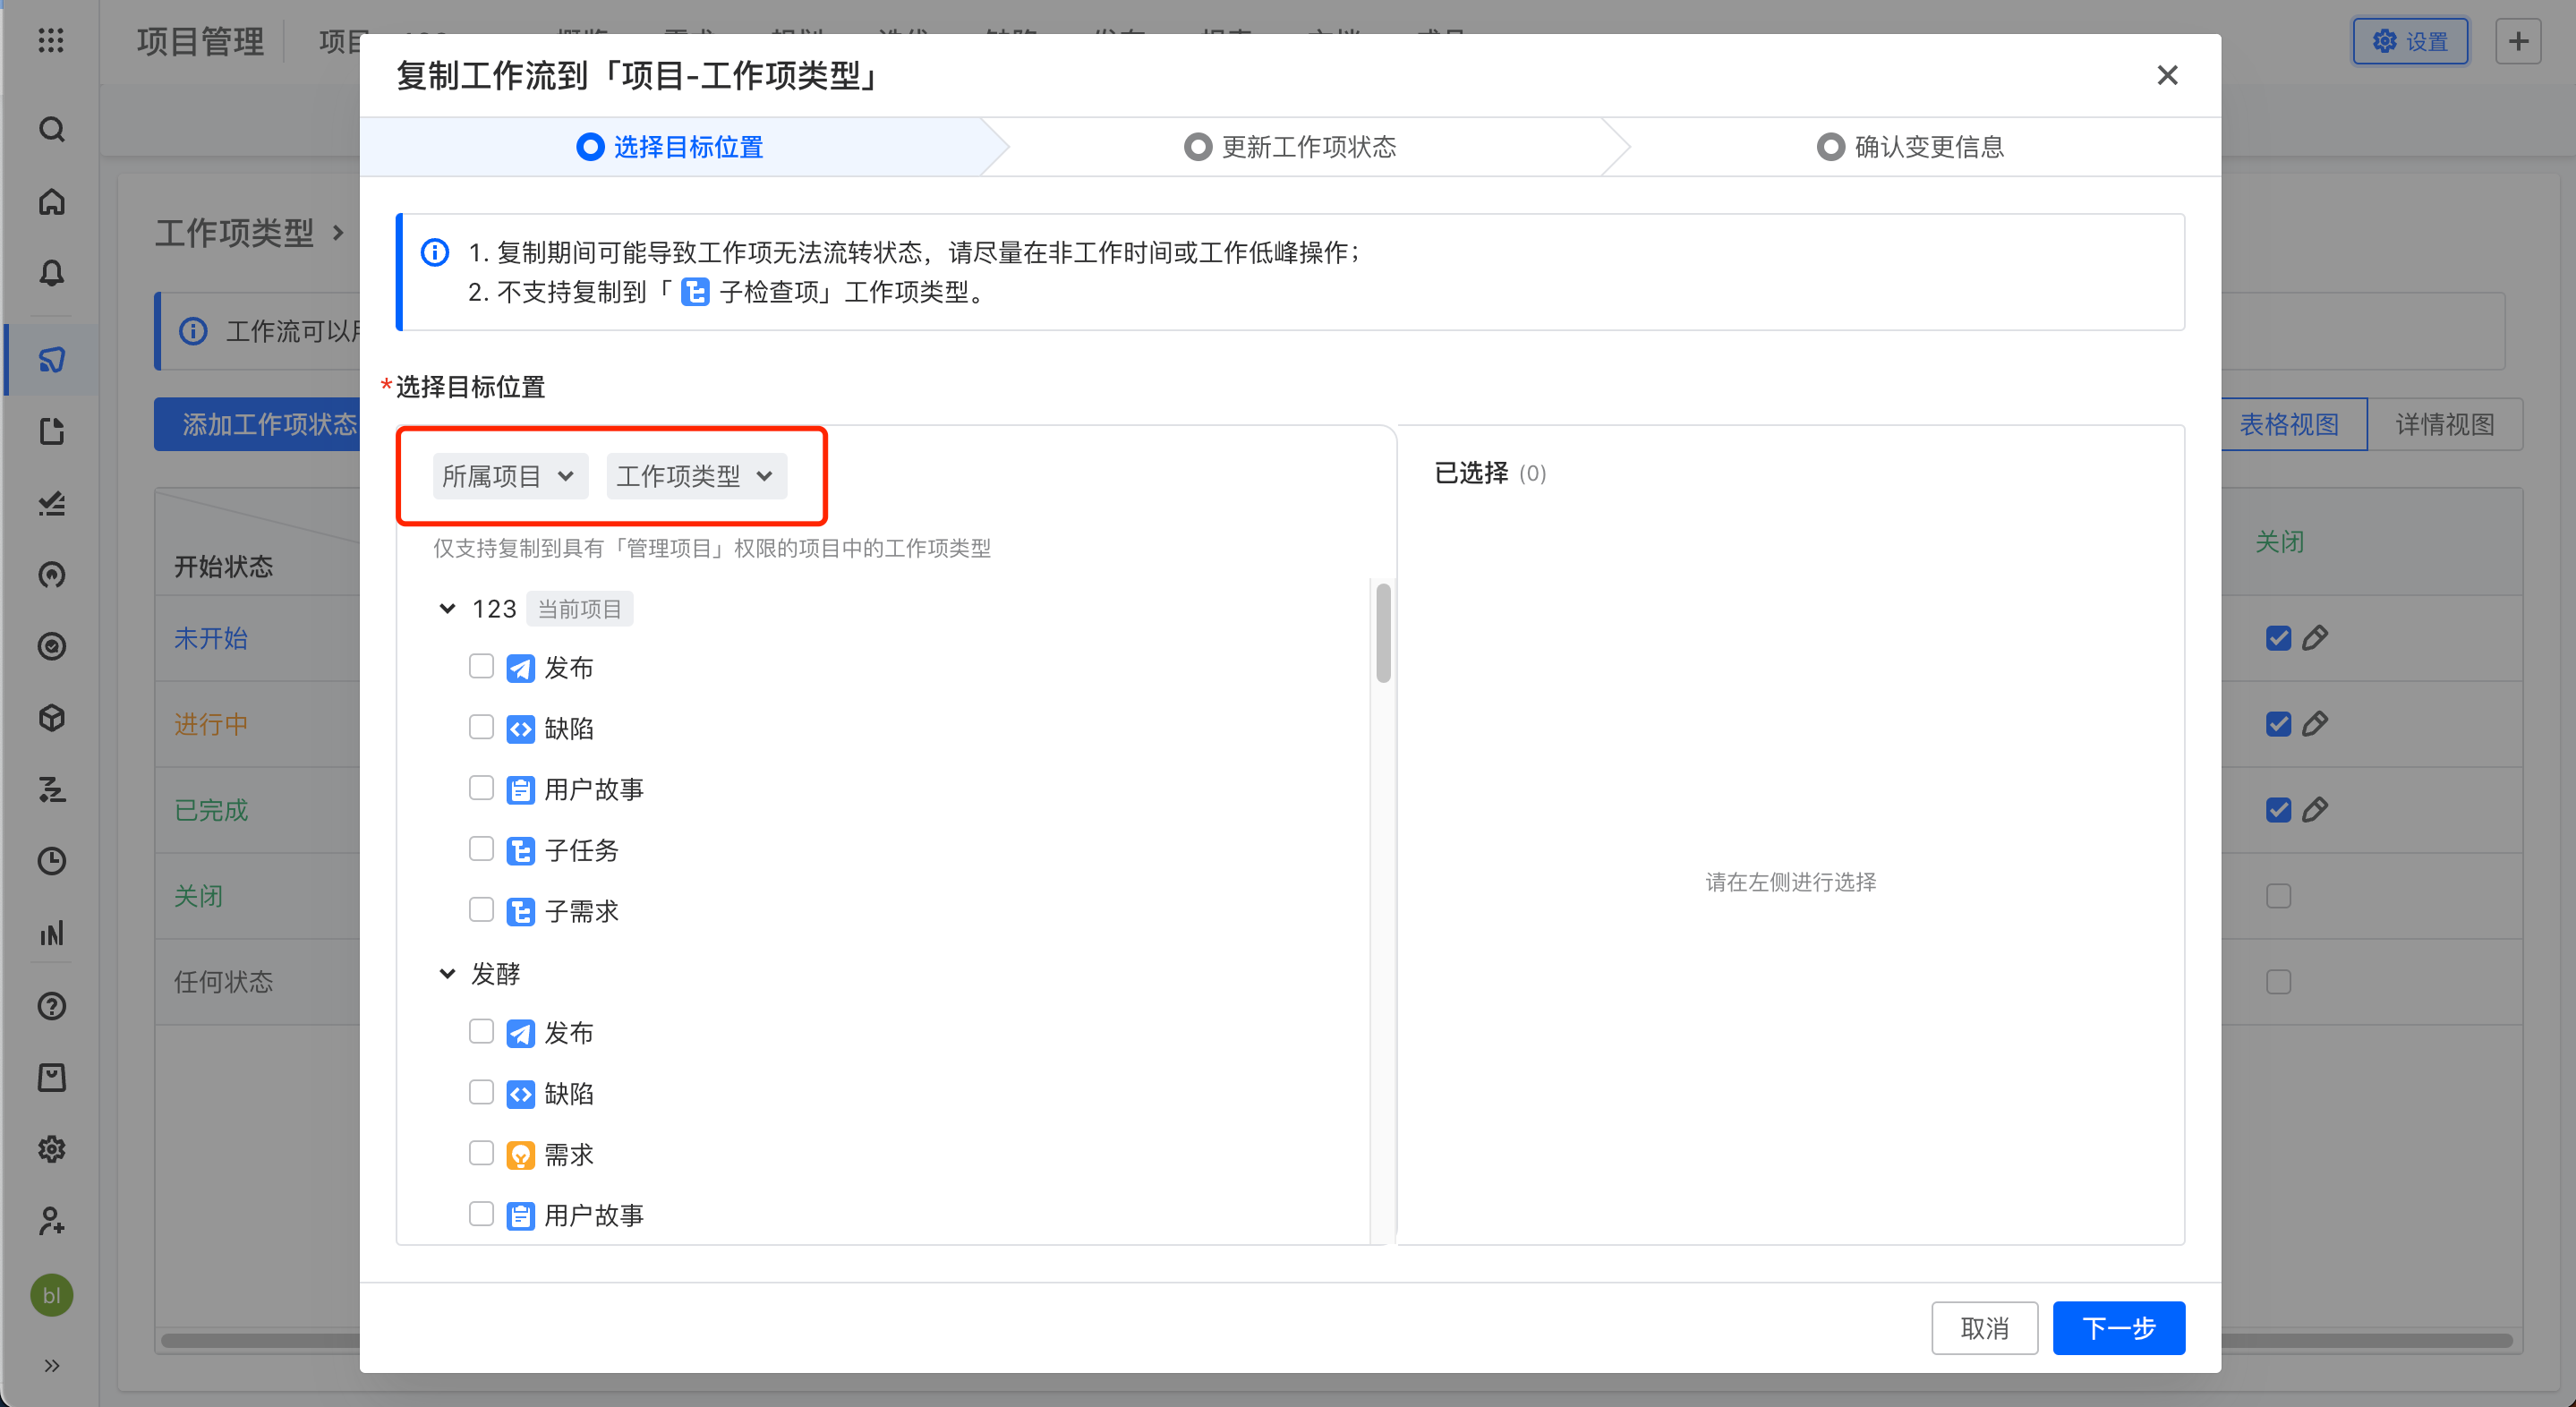This screenshot has width=2576, height=1407.
Task: Check 子需求 under project 123
Action: click(481, 910)
